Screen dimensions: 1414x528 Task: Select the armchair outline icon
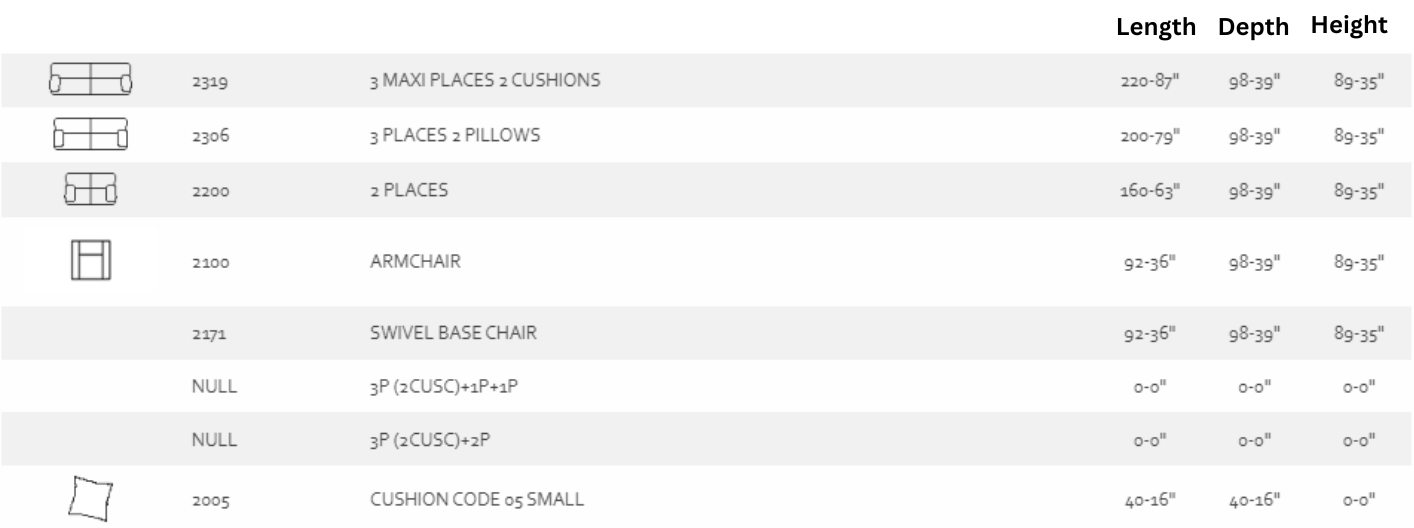click(89, 260)
